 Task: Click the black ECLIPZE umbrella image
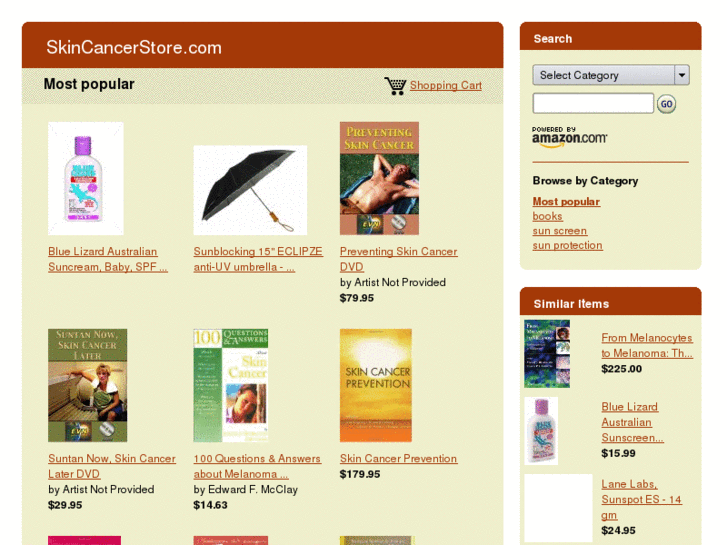click(250, 190)
